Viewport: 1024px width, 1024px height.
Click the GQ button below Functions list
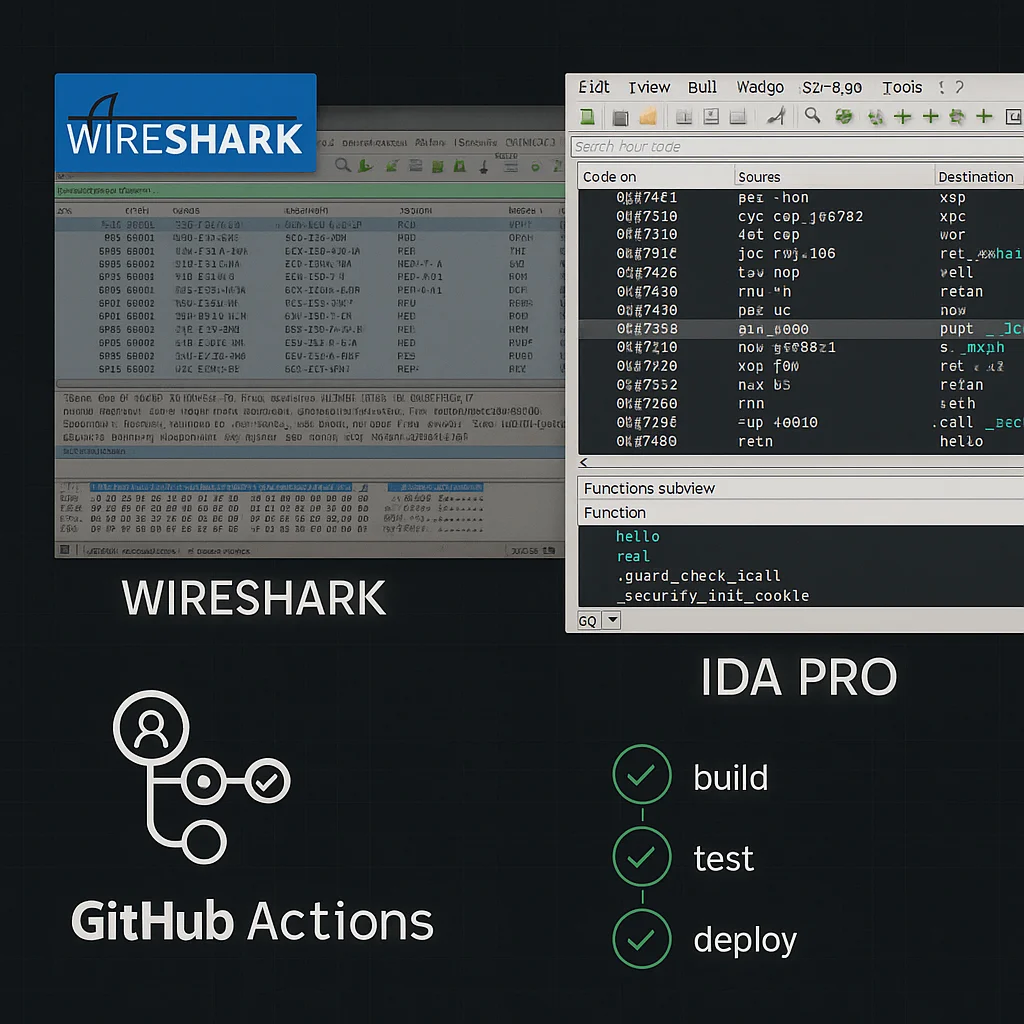coord(588,620)
